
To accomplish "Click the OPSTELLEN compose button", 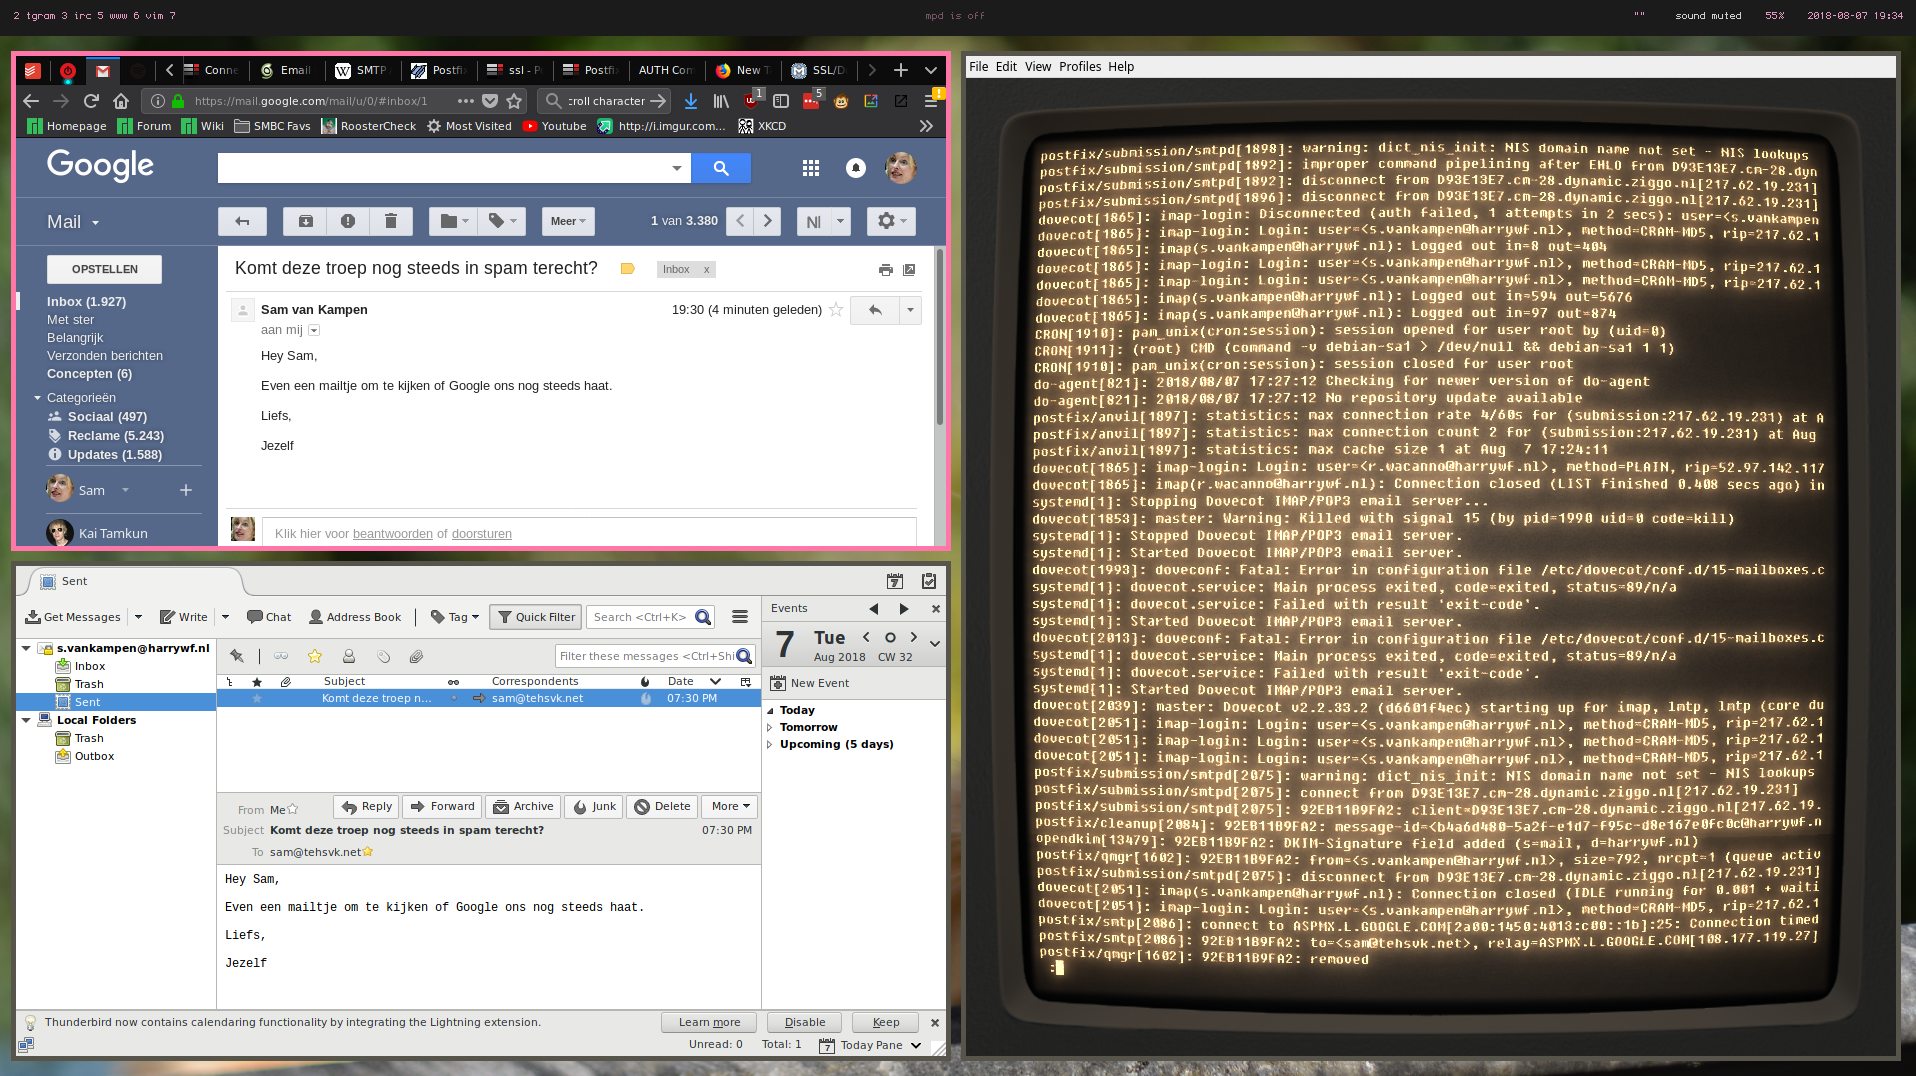I will click(x=105, y=269).
